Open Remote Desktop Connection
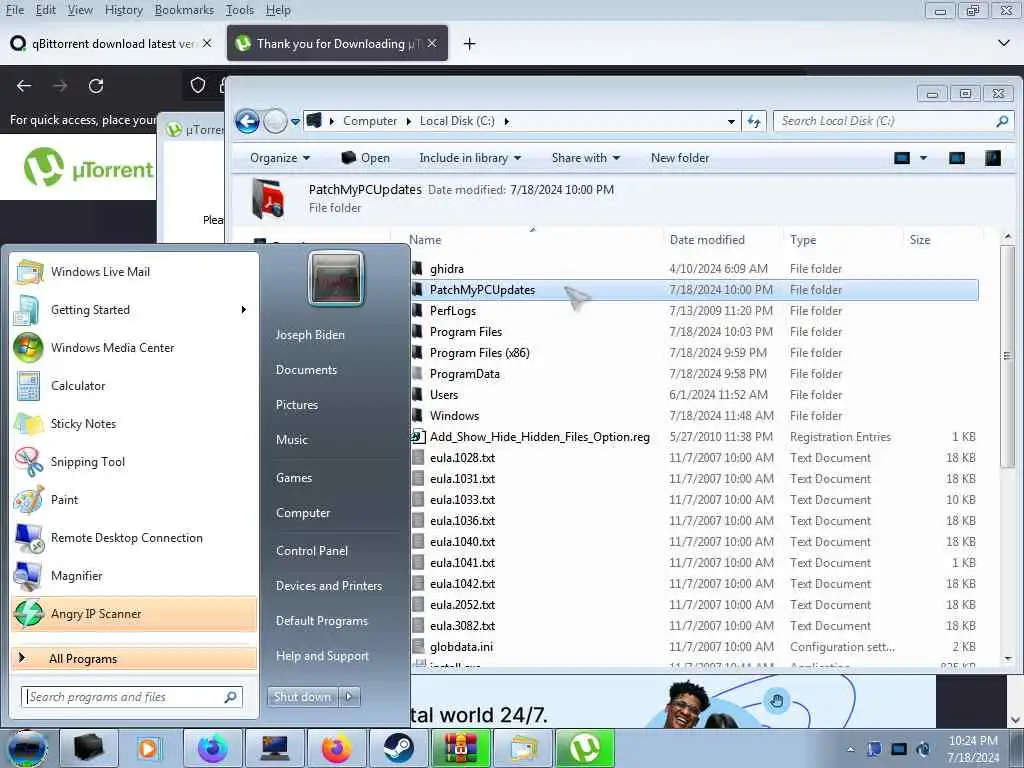 click(x=134, y=537)
